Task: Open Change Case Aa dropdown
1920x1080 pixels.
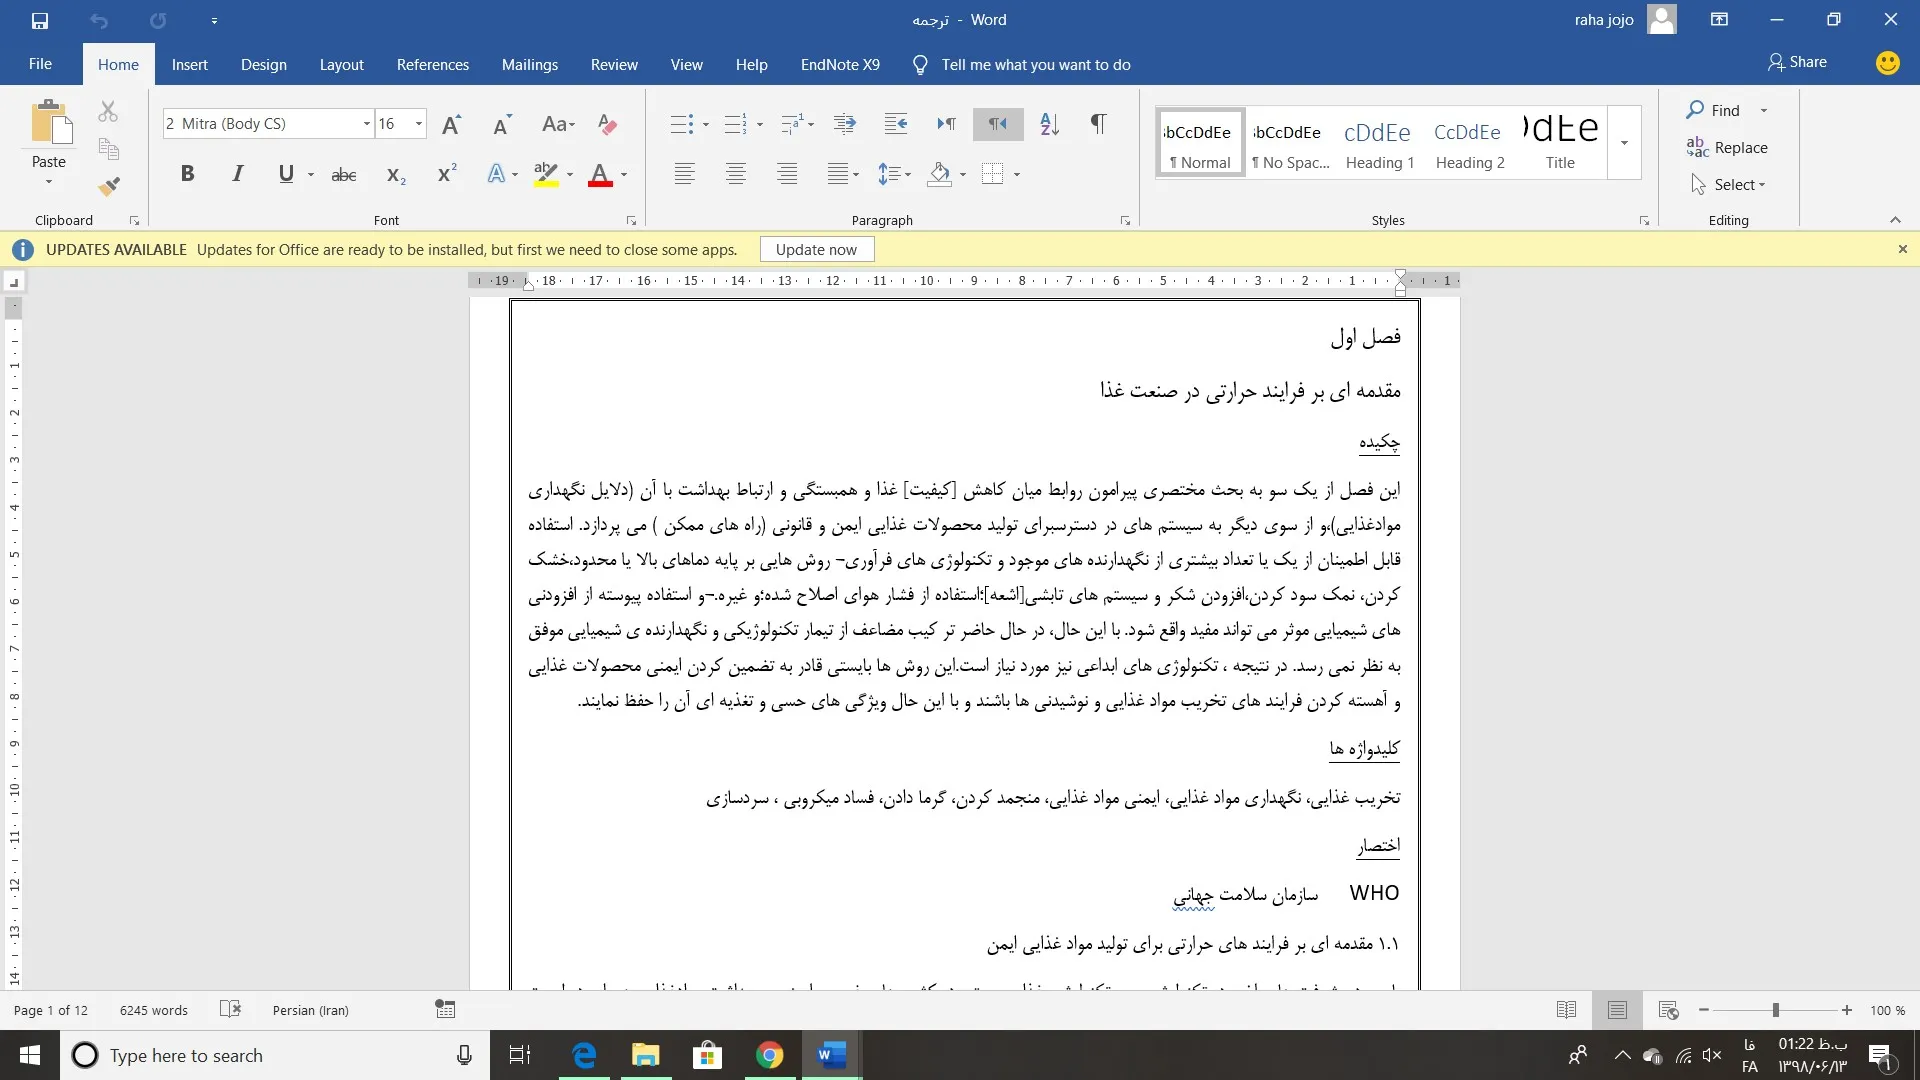Action: (x=558, y=124)
